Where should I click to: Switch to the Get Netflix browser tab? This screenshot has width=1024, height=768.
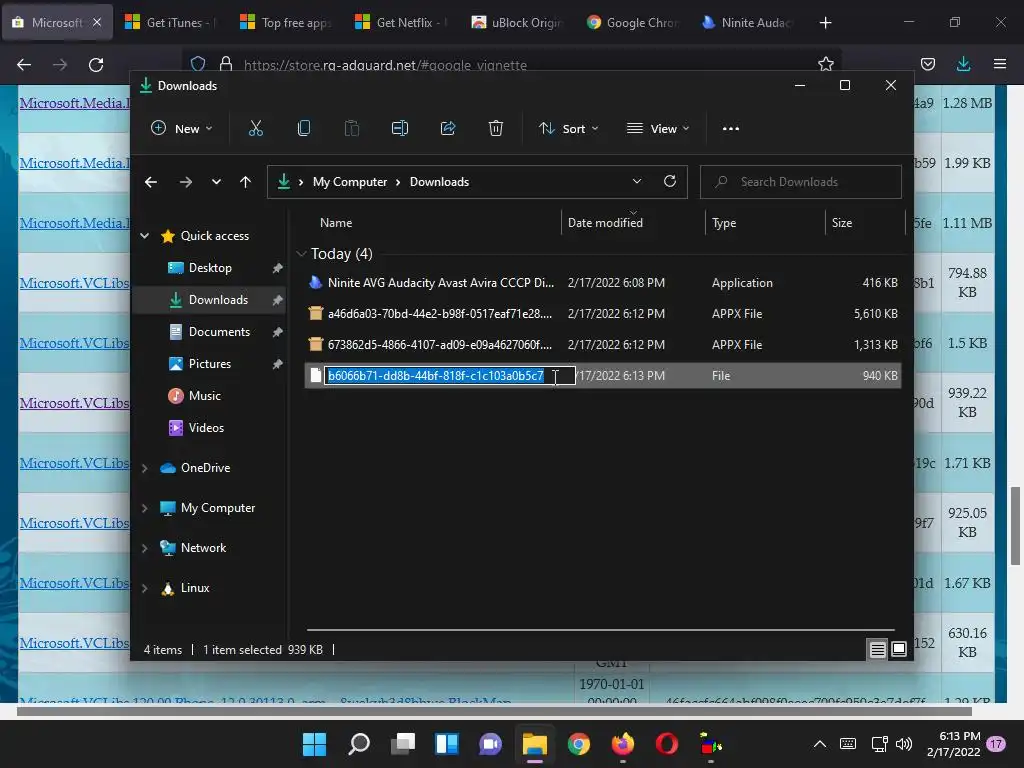click(x=401, y=22)
